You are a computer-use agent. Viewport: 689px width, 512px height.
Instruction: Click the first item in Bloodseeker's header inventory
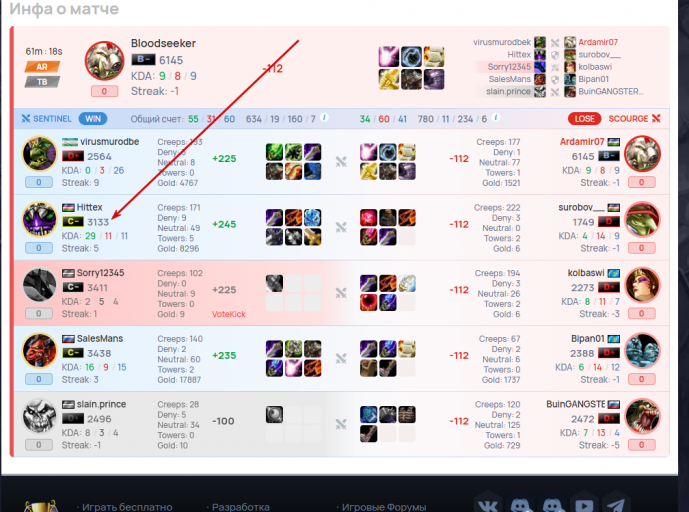pyautogui.click(x=388, y=57)
